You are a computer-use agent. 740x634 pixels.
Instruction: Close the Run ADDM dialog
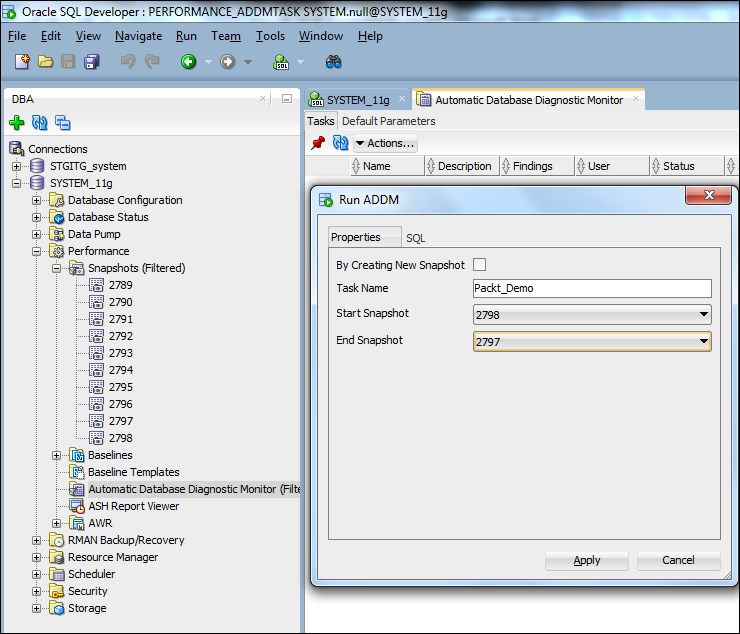(x=708, y=195)
